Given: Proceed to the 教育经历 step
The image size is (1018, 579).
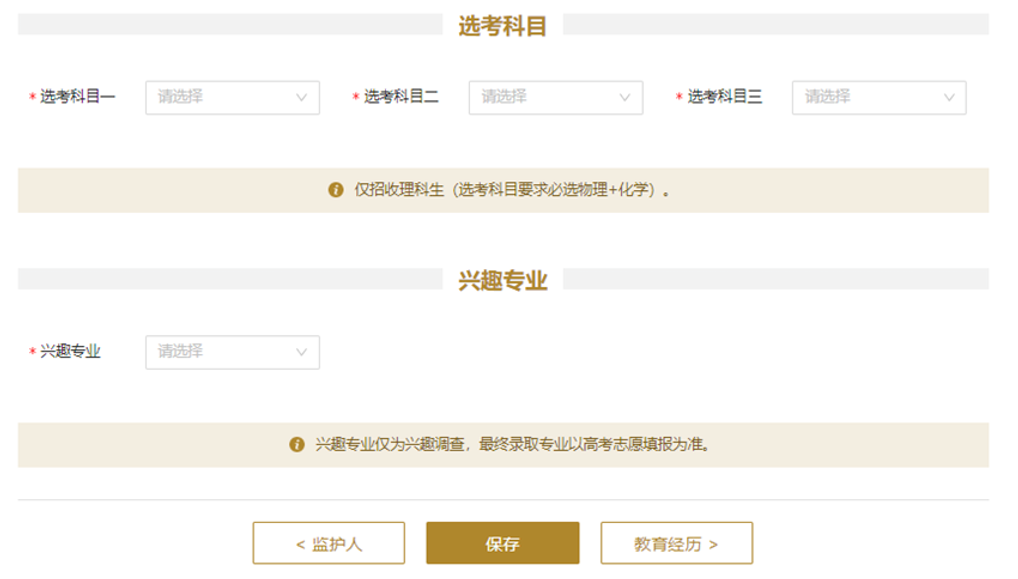Looking at the screenshot, I should (676, 544).
